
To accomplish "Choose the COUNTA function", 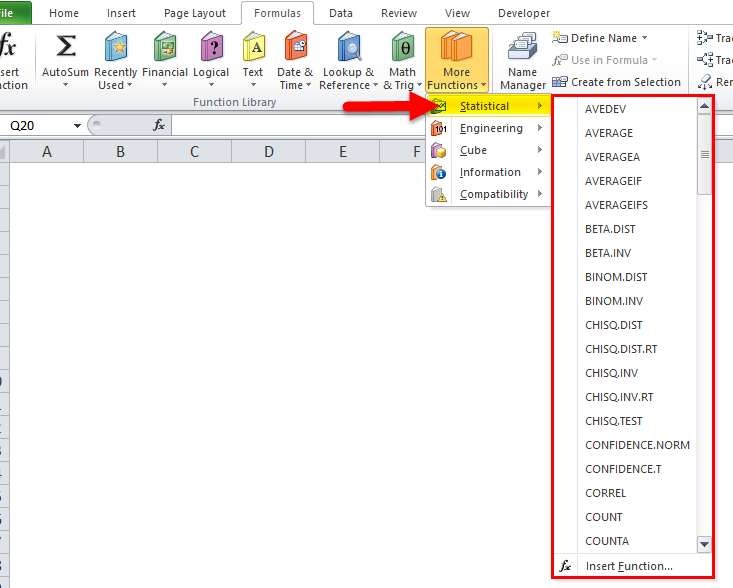I will [607, 541].
